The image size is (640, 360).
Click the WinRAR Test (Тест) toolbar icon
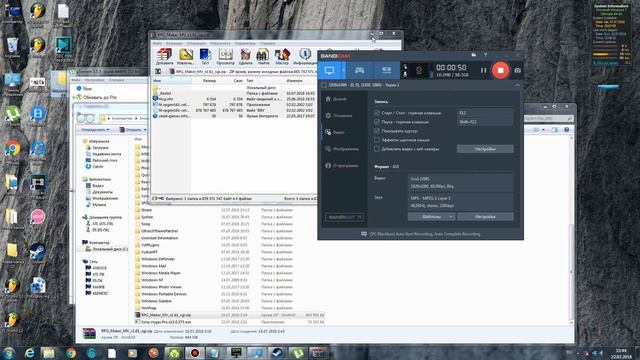205,57
